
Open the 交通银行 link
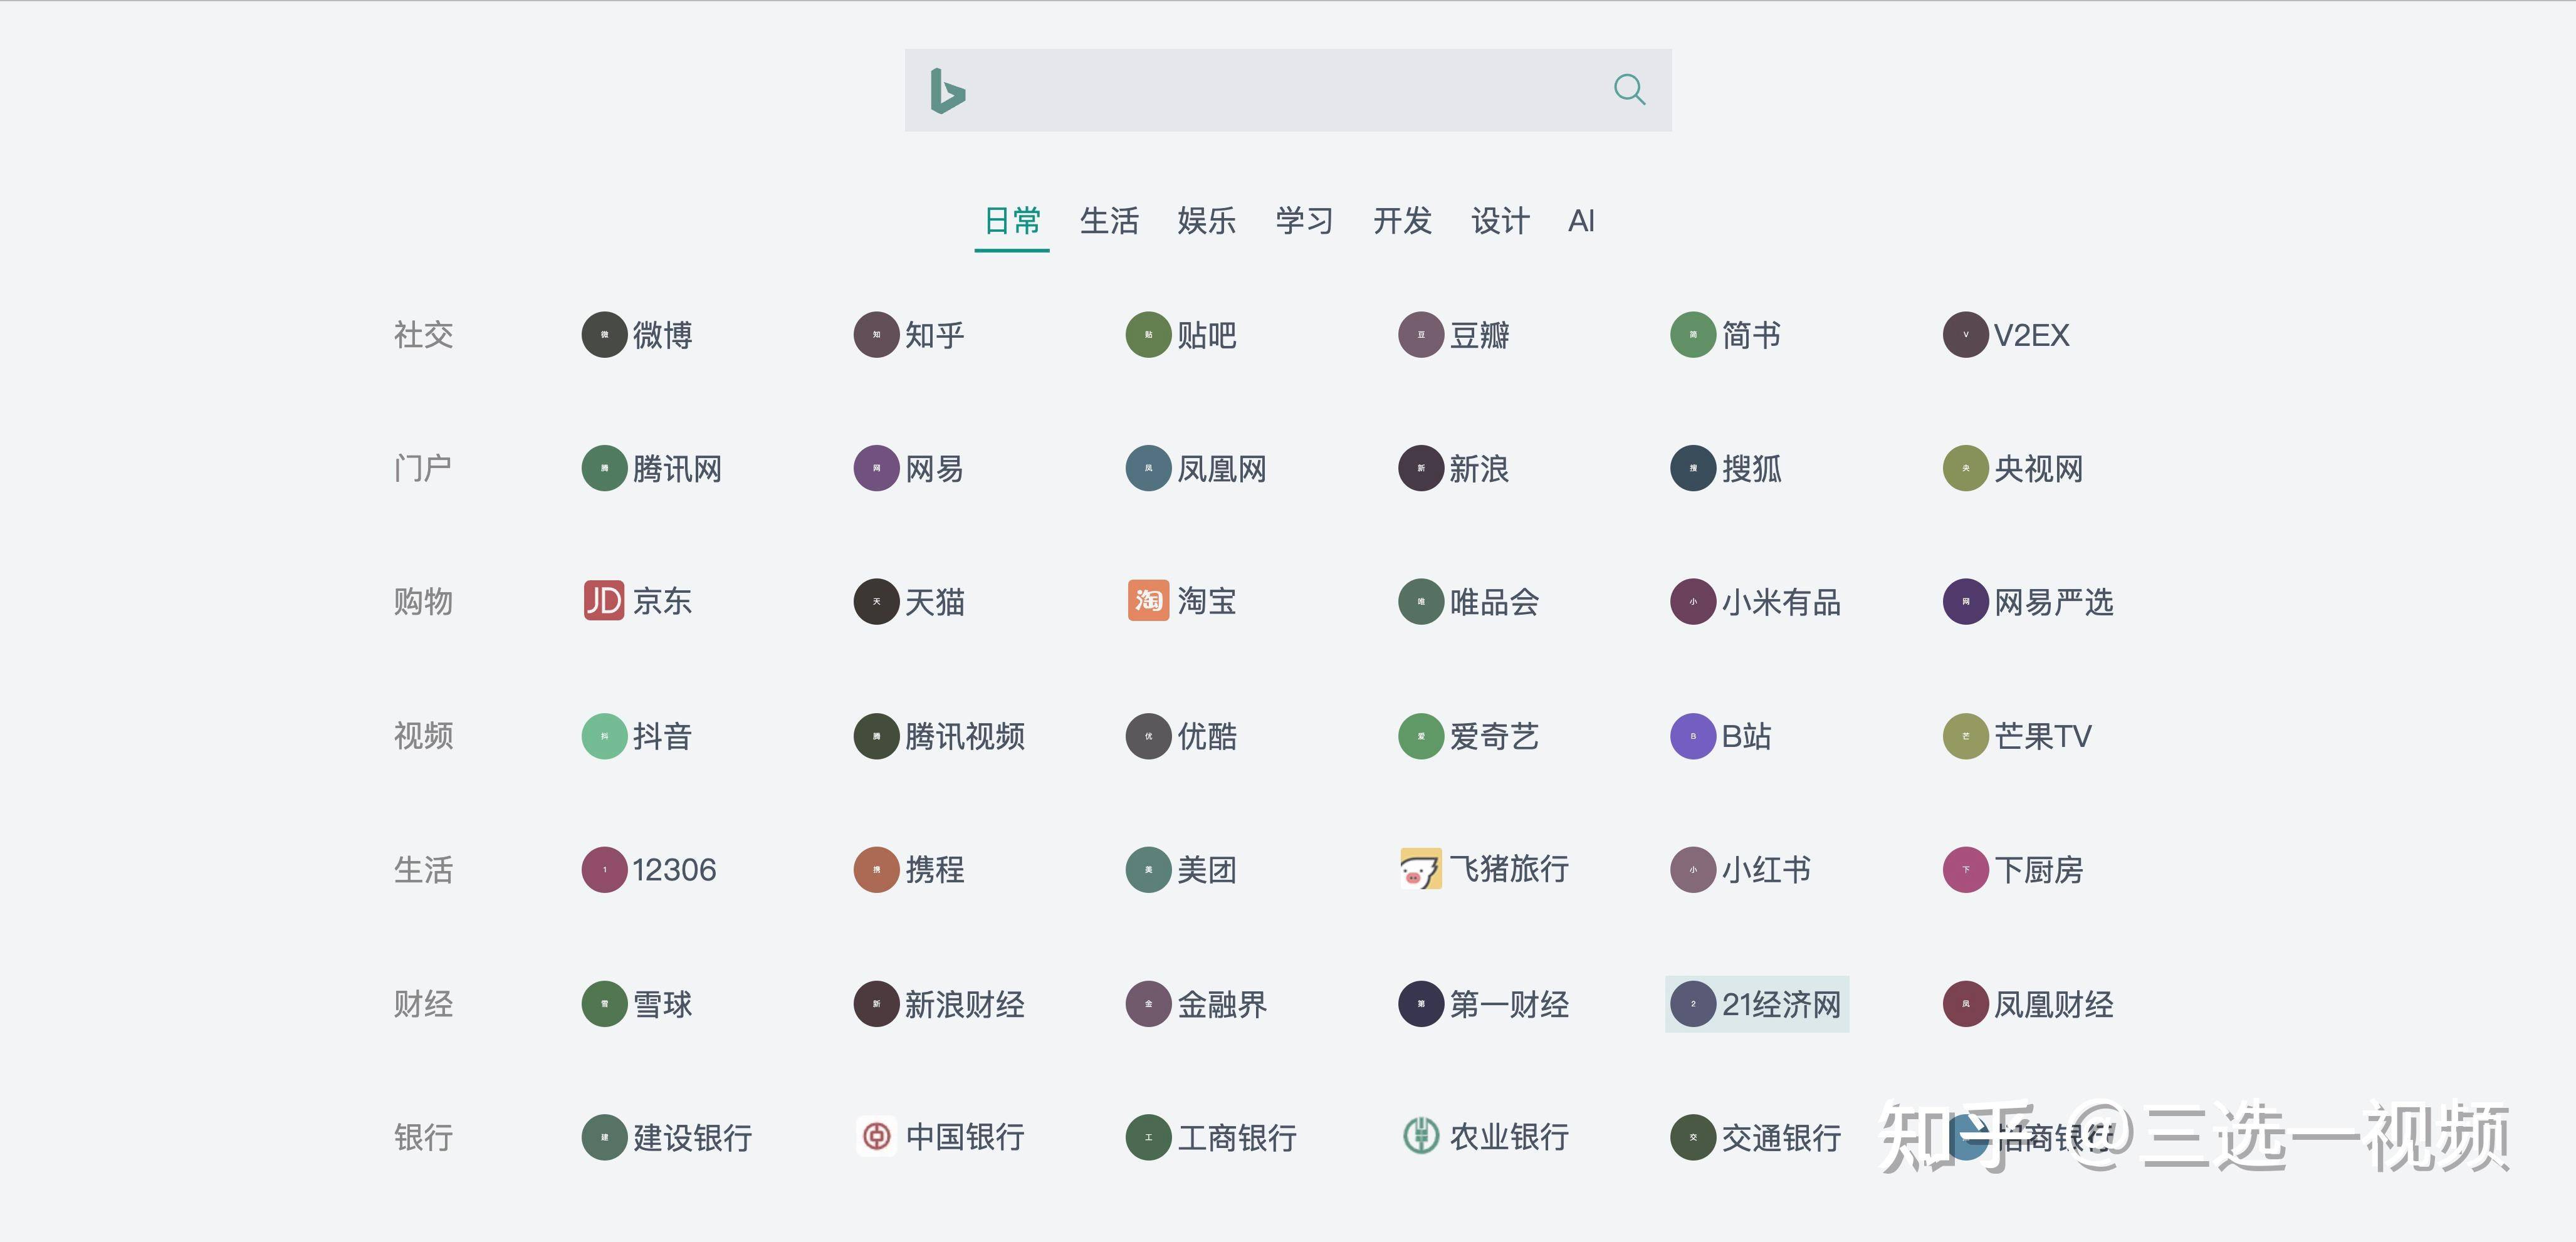coord(1756,1137)
